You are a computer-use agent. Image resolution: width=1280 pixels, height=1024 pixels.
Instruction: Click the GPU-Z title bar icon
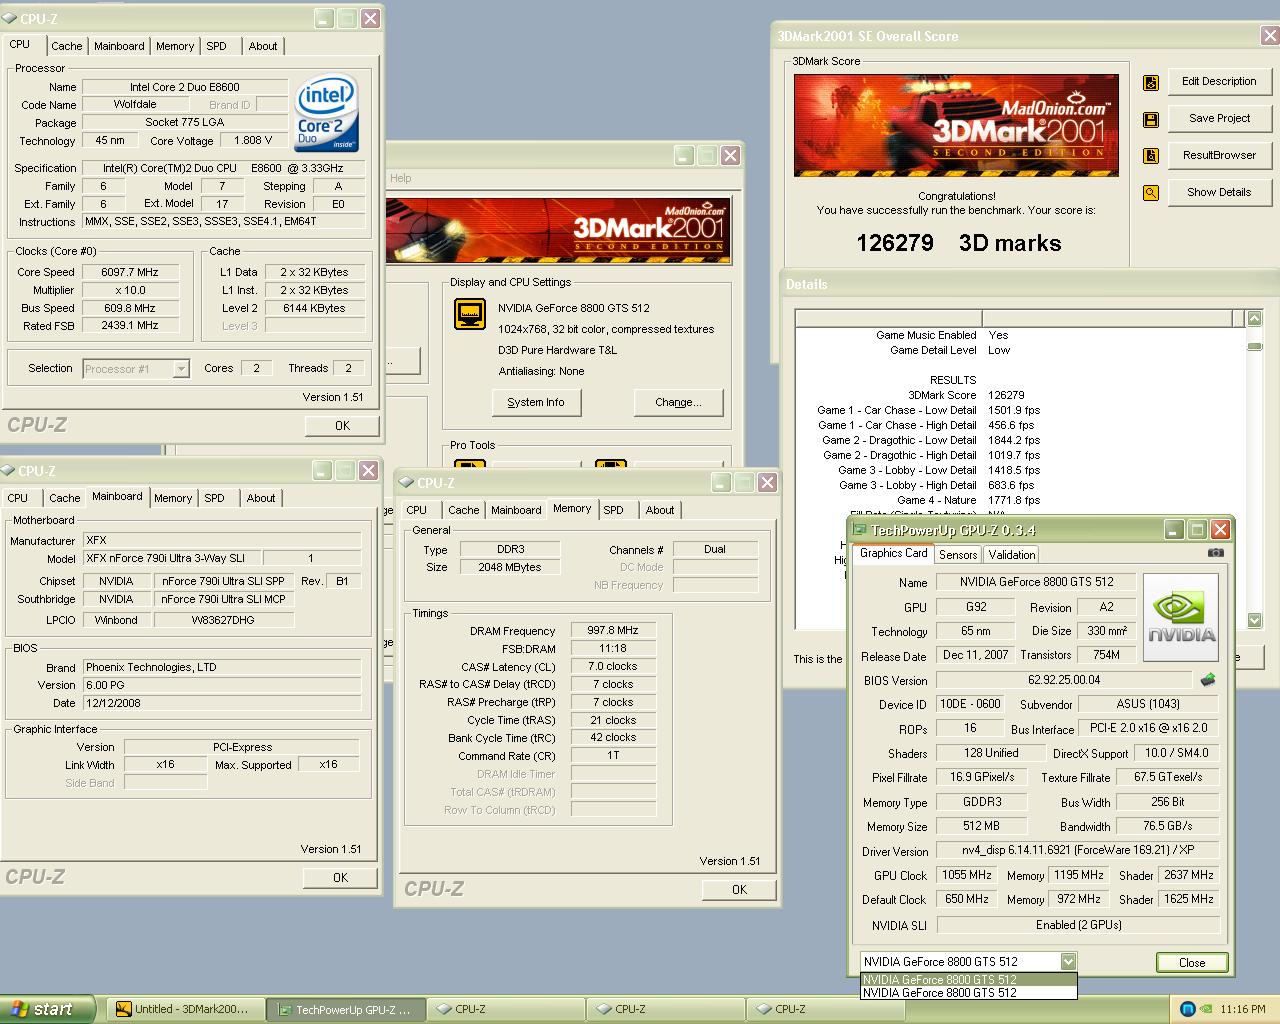tap(859, 530)
